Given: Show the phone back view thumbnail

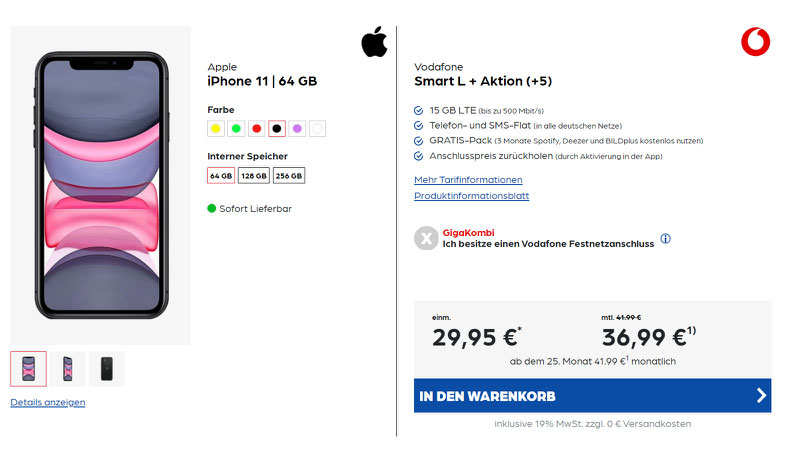Looking at the screenshot, I should (107, 369).
